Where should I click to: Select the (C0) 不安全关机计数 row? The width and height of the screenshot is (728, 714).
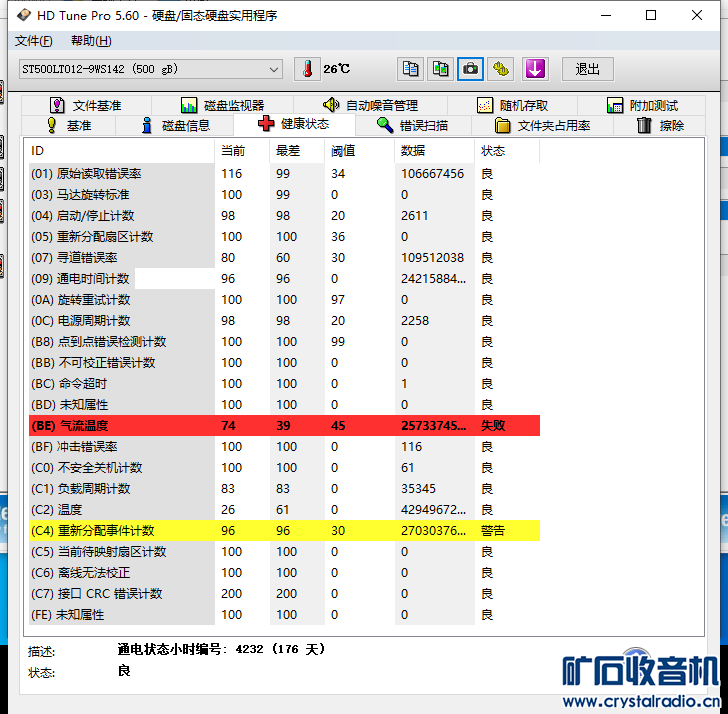pyautogui.click(x=284, y=467)
